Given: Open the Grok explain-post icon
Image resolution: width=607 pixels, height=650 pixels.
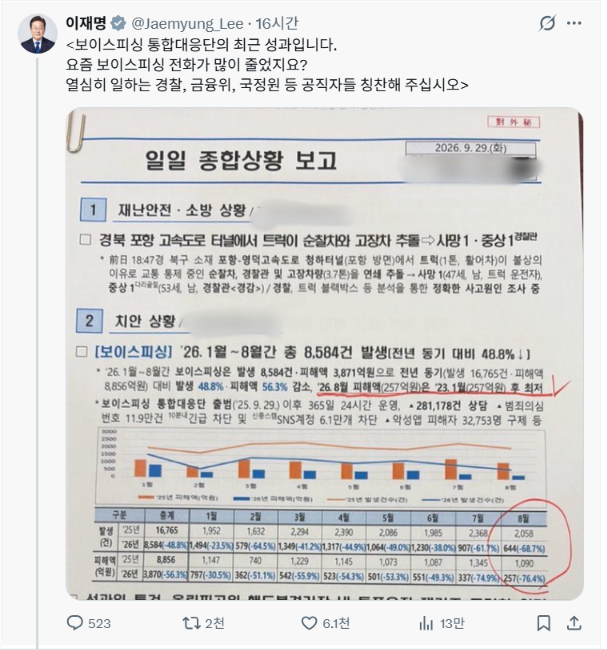Looking at the screenshot, I should (547, 23).
